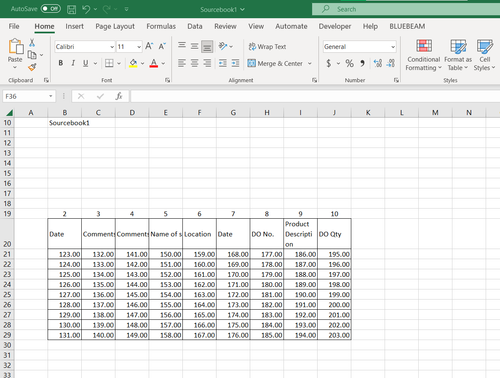The height and width of the screenshot is (378, 500).
Task: Click into the formula bar
Action: click(315, 96)
